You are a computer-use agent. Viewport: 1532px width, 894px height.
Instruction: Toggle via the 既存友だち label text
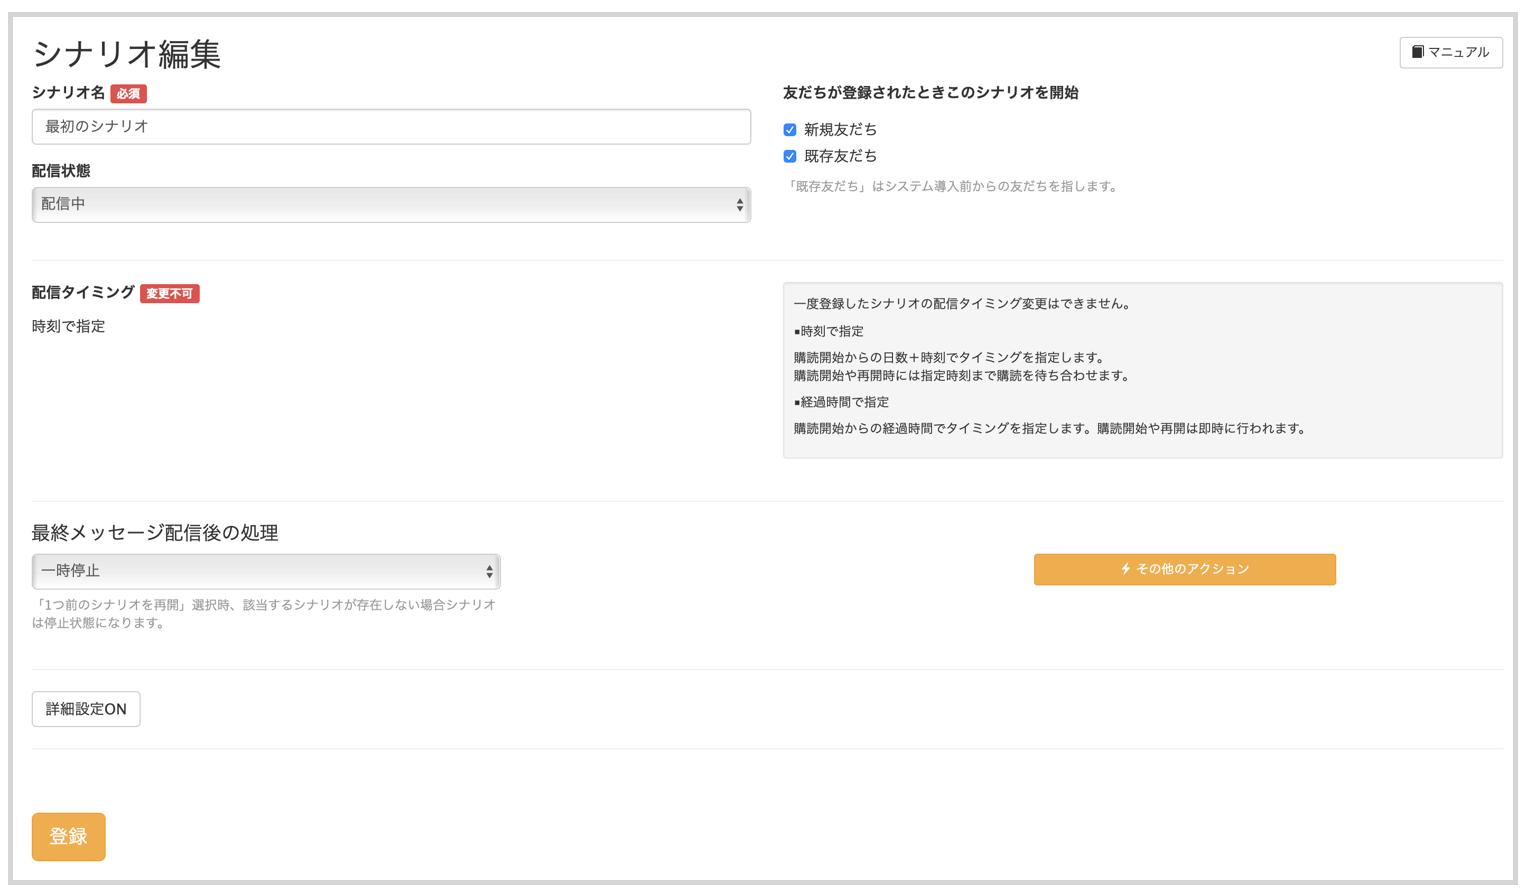(840, 157)
